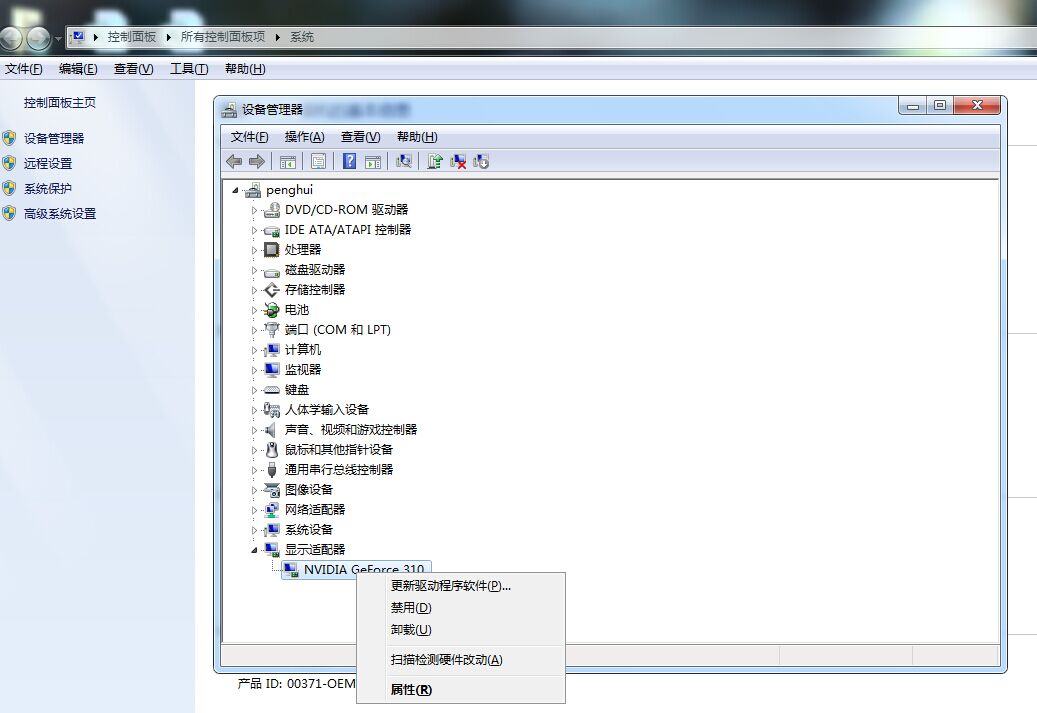Open Device Manager's 查看(V) menu
This screenshot has height=713, width=1037.
pos(360,137)
